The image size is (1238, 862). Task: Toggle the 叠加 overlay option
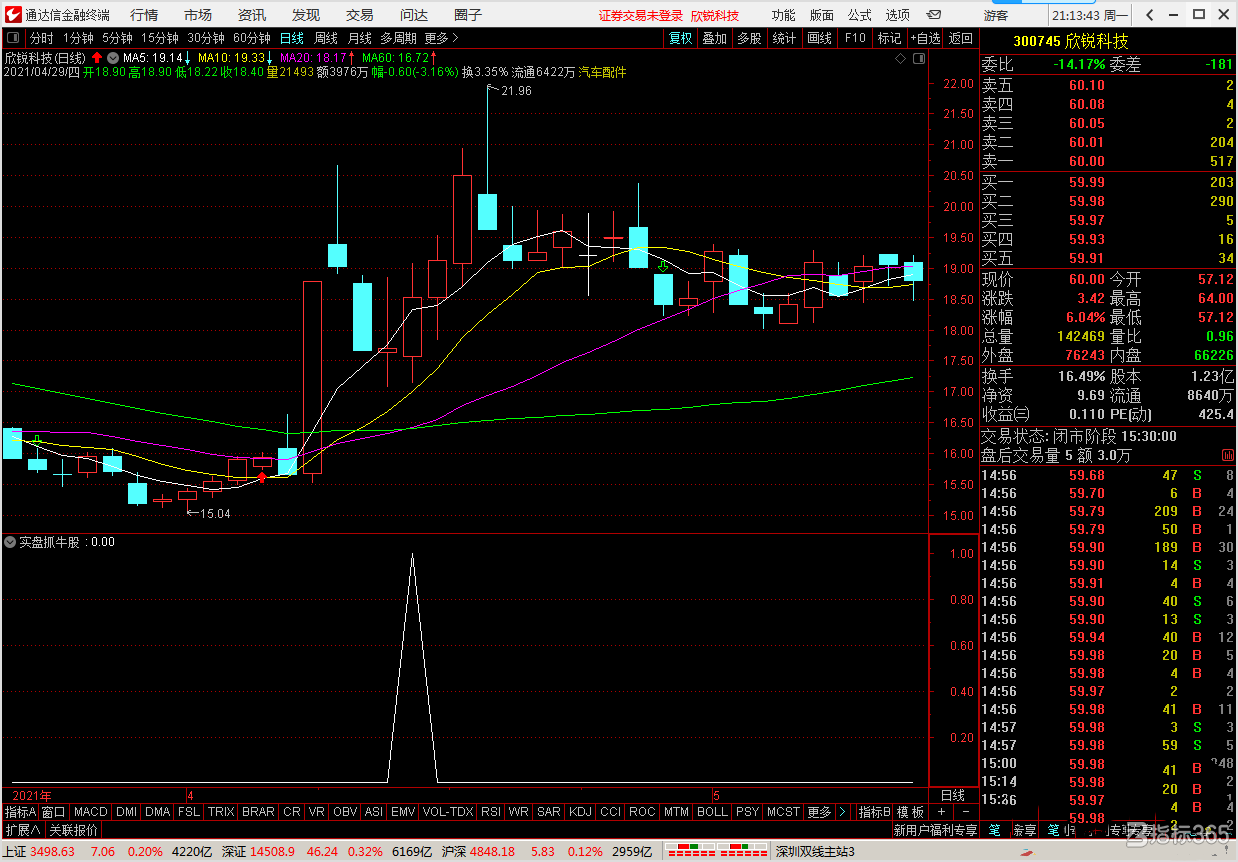[715, 38]
